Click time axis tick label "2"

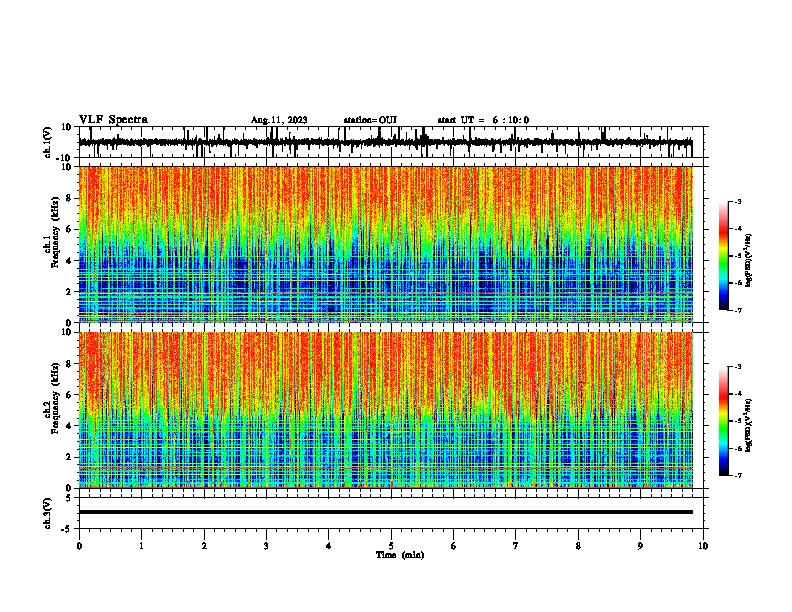pyautogui.click(x=204, y=546)
